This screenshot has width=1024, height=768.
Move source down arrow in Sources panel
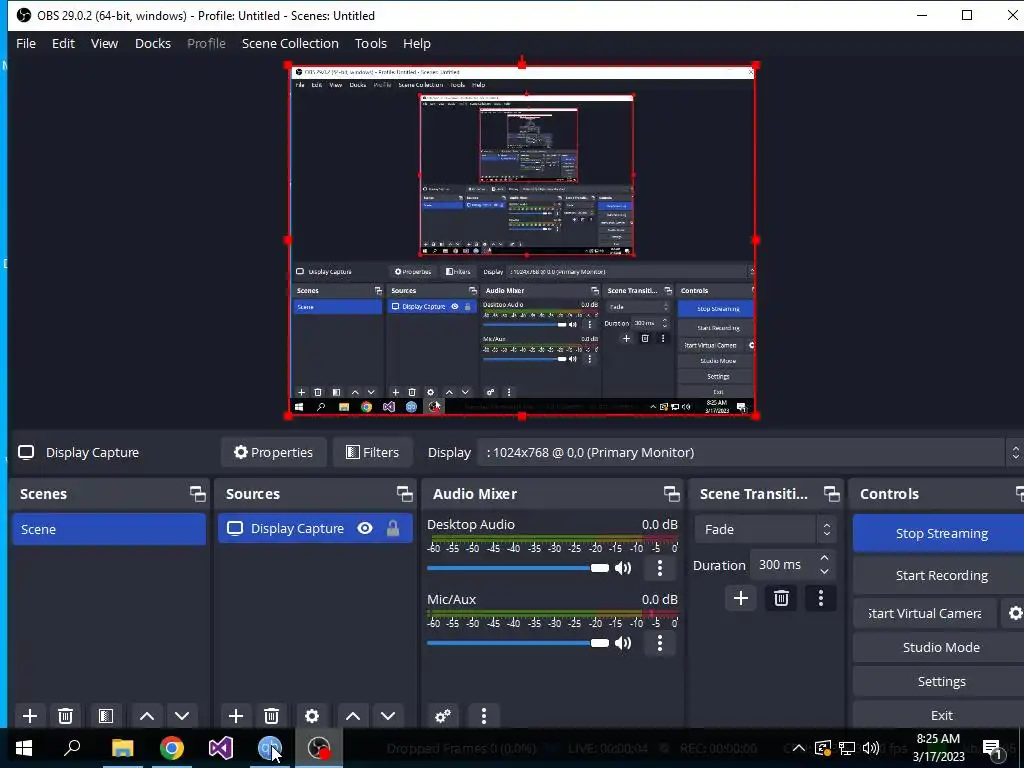[388, 716]
